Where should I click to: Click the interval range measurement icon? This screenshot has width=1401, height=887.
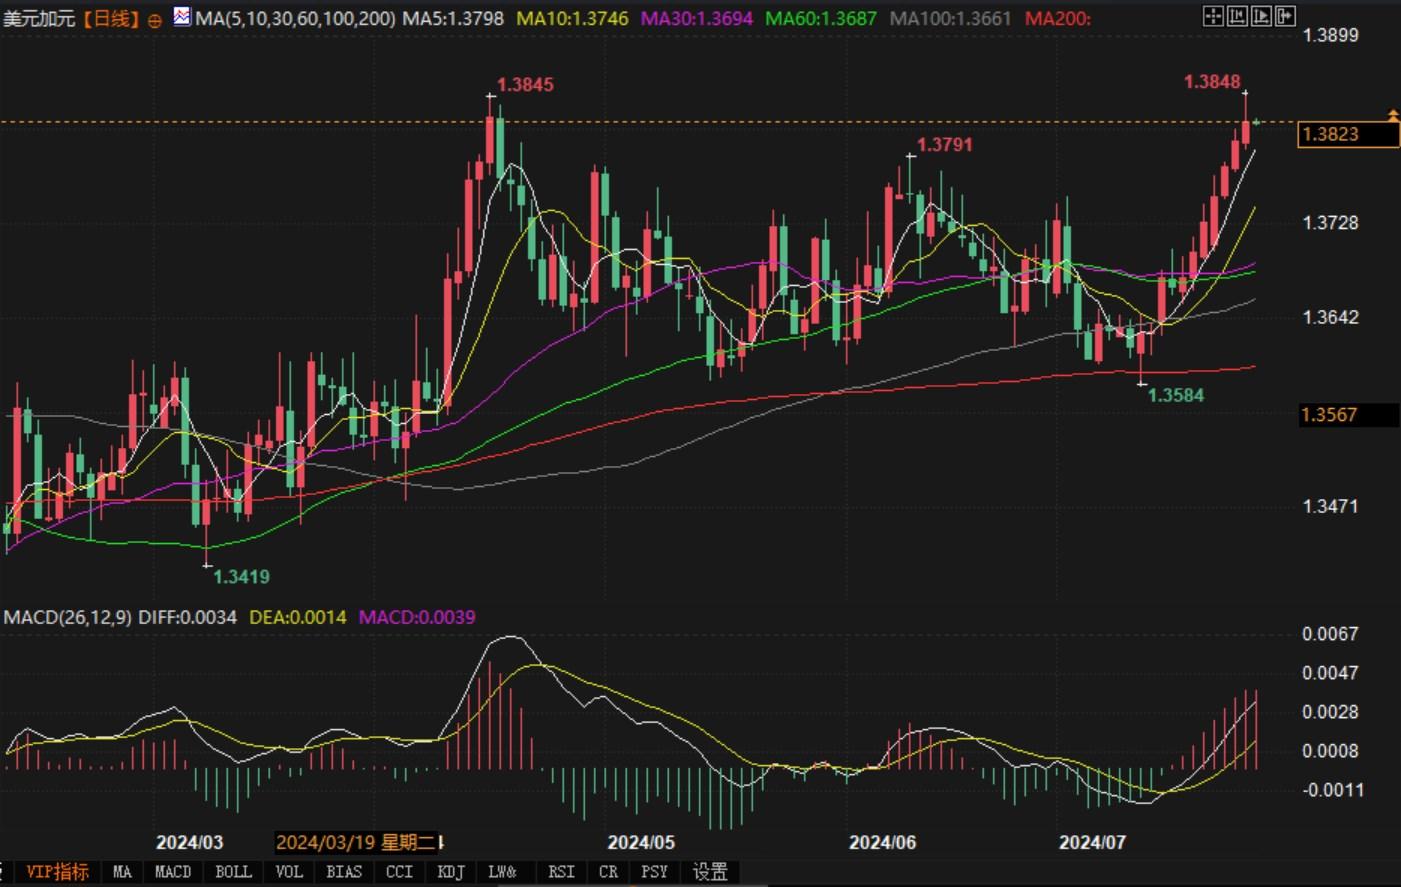(x=1237, y=16)
